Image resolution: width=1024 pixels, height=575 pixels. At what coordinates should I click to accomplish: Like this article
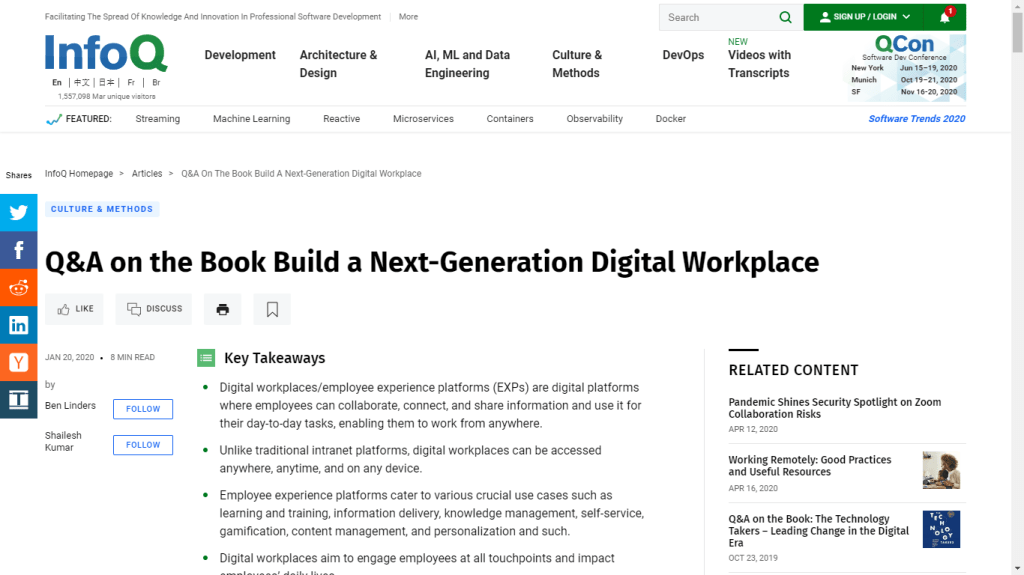(x=74, y=309)
